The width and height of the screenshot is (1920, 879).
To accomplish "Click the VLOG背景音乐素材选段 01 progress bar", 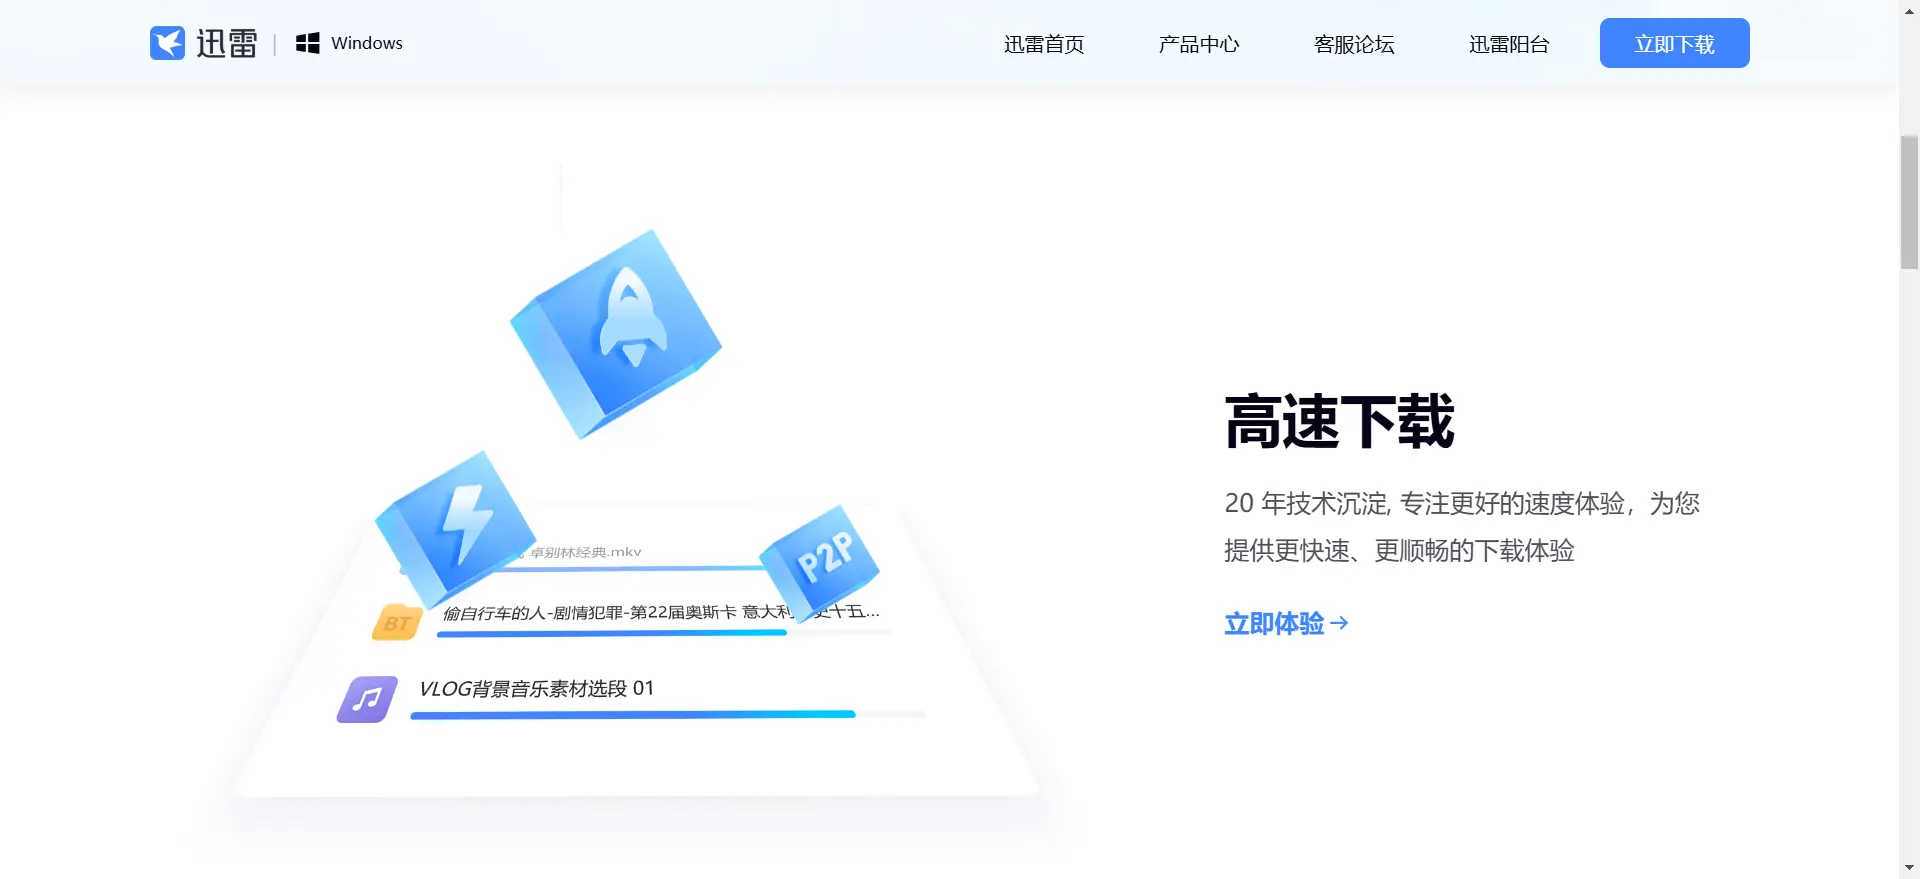I will click(668, 715).
